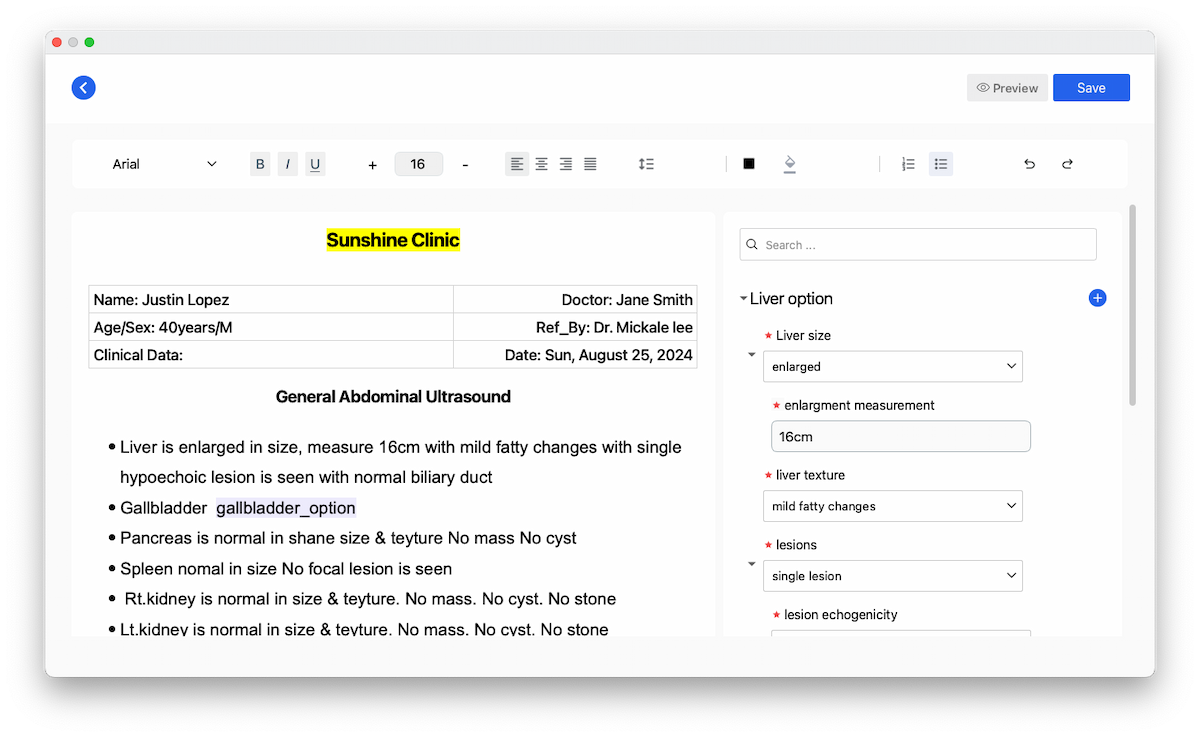Toggle the bulleted list
Screen dimensions: 1200x737
tap(941, 164)
